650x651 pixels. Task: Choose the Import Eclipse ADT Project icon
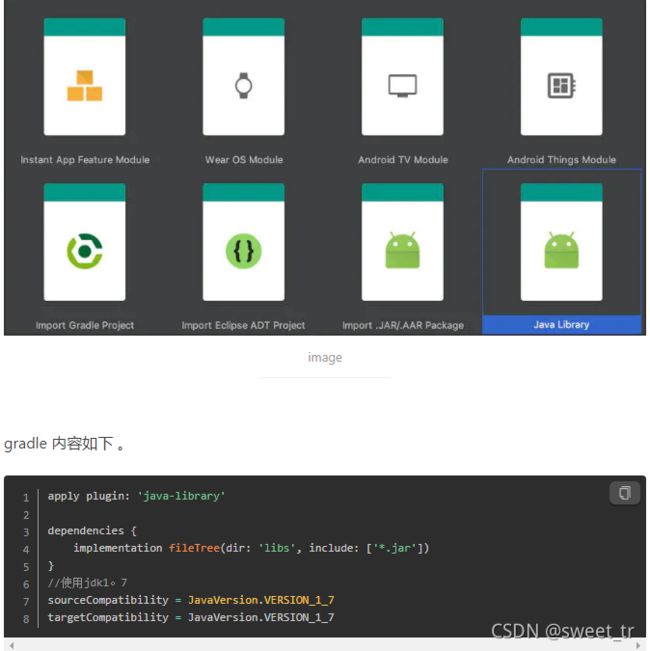(244, 251)
